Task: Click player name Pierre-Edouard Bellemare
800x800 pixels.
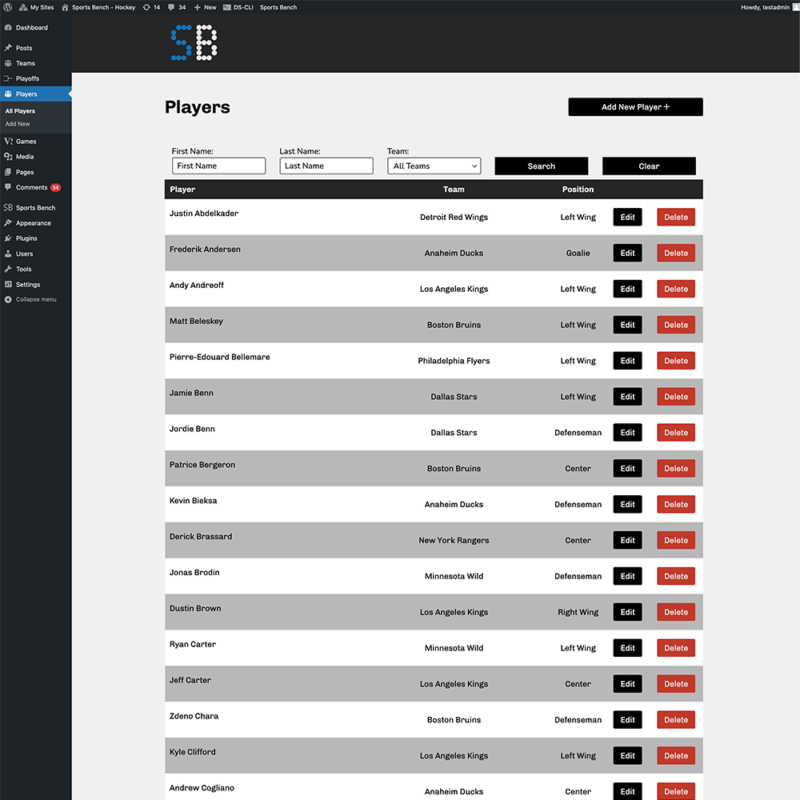Action: 220,357
